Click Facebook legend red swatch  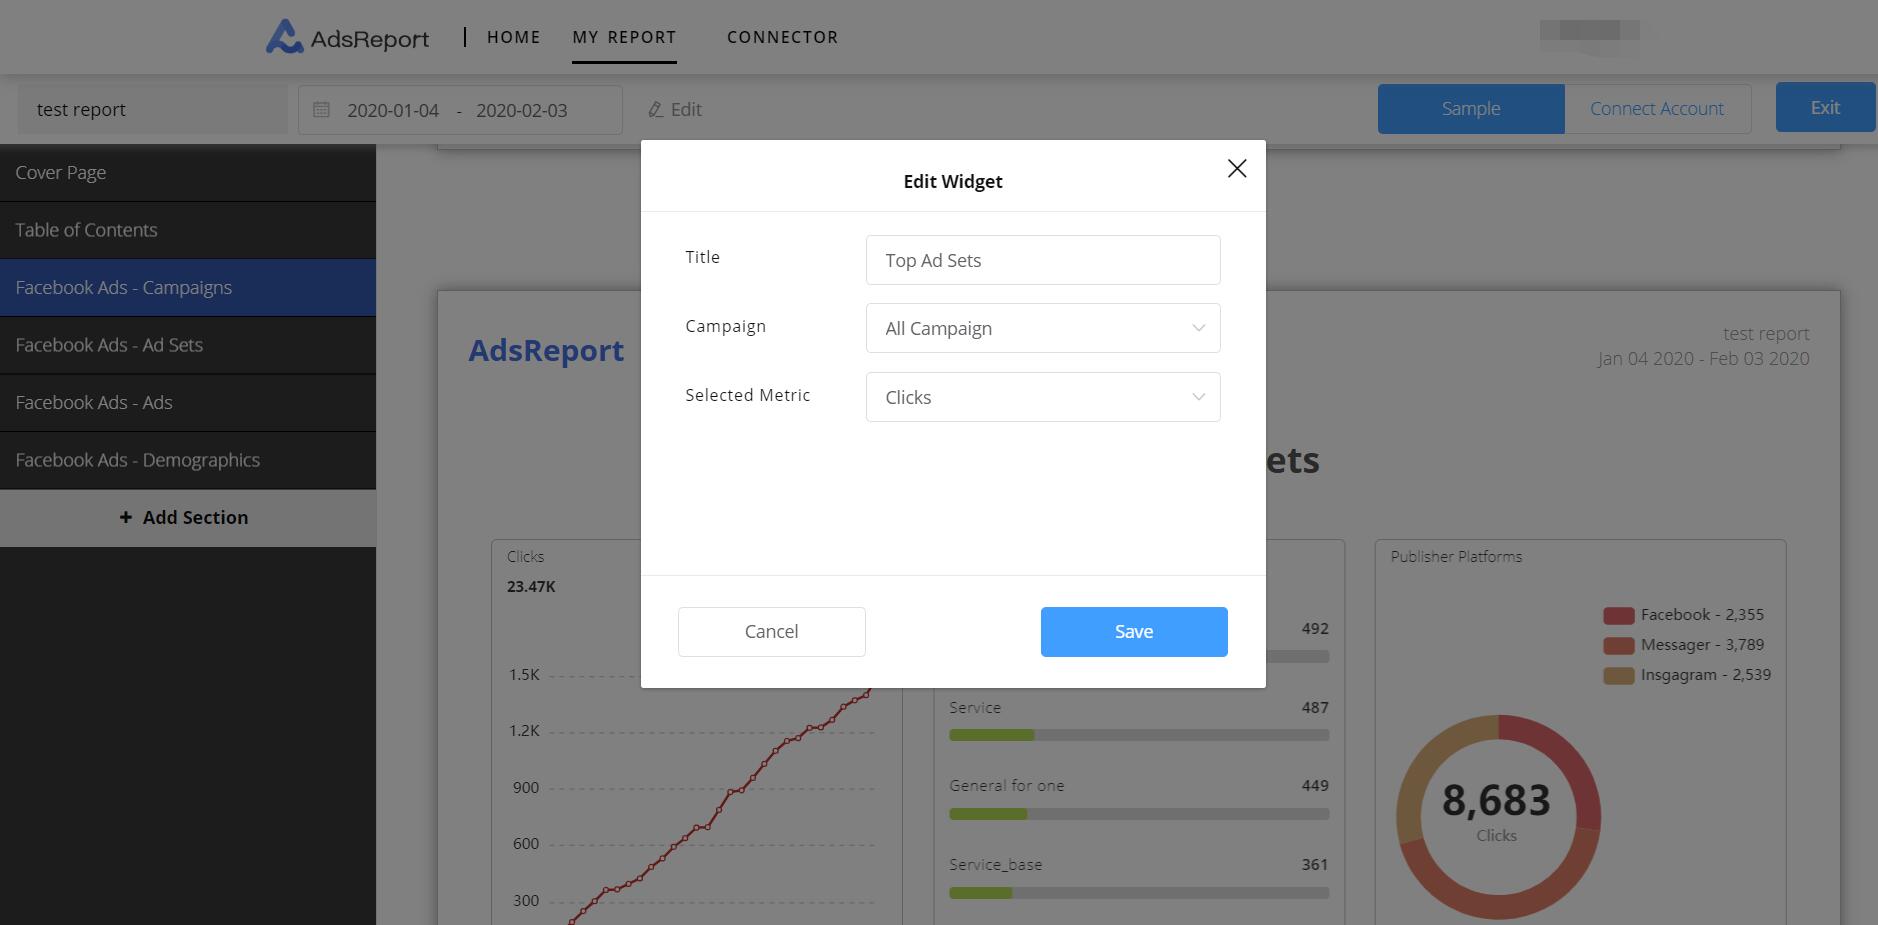(x=1618, y=616)
